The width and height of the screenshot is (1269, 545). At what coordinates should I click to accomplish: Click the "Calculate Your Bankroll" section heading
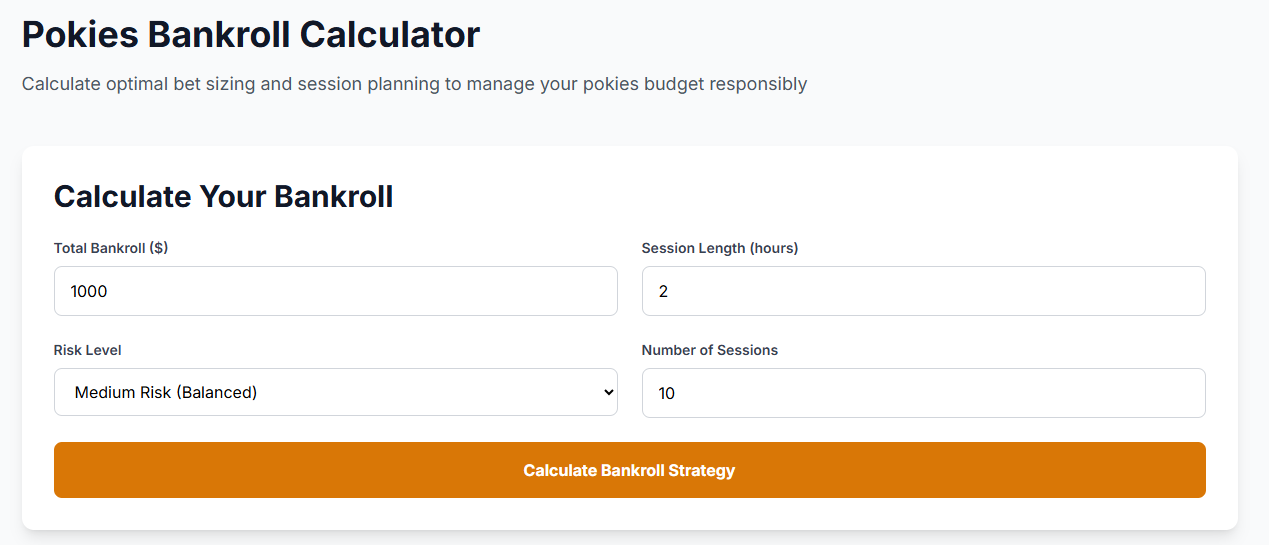[x=223, y=196]
